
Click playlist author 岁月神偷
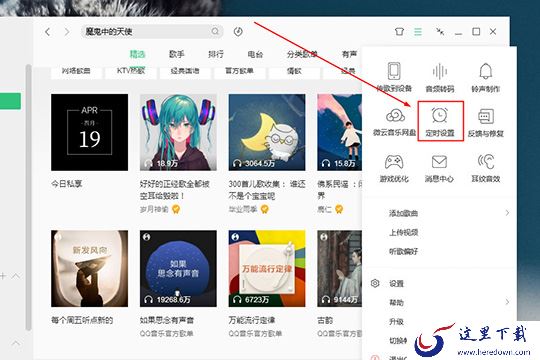[154, 209]
